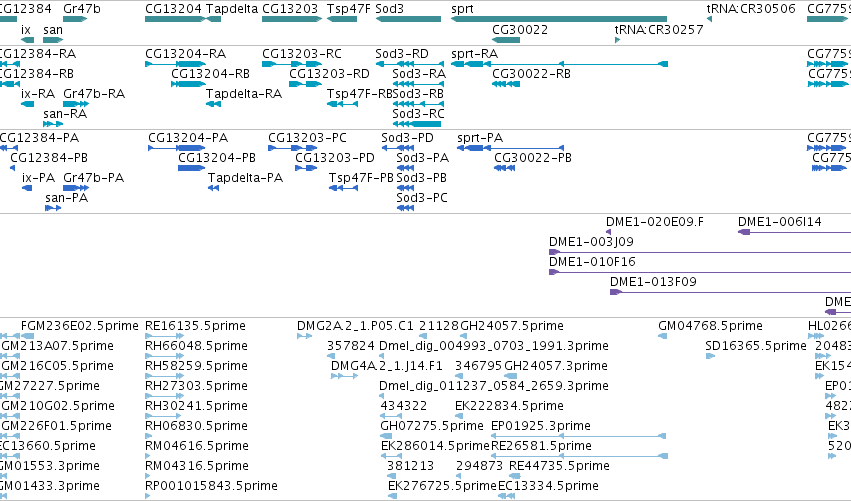Open EST DMG4A.2_1.J14.F1 label
The width and height of the screenshot is (851, 501).
click(387, 366)
